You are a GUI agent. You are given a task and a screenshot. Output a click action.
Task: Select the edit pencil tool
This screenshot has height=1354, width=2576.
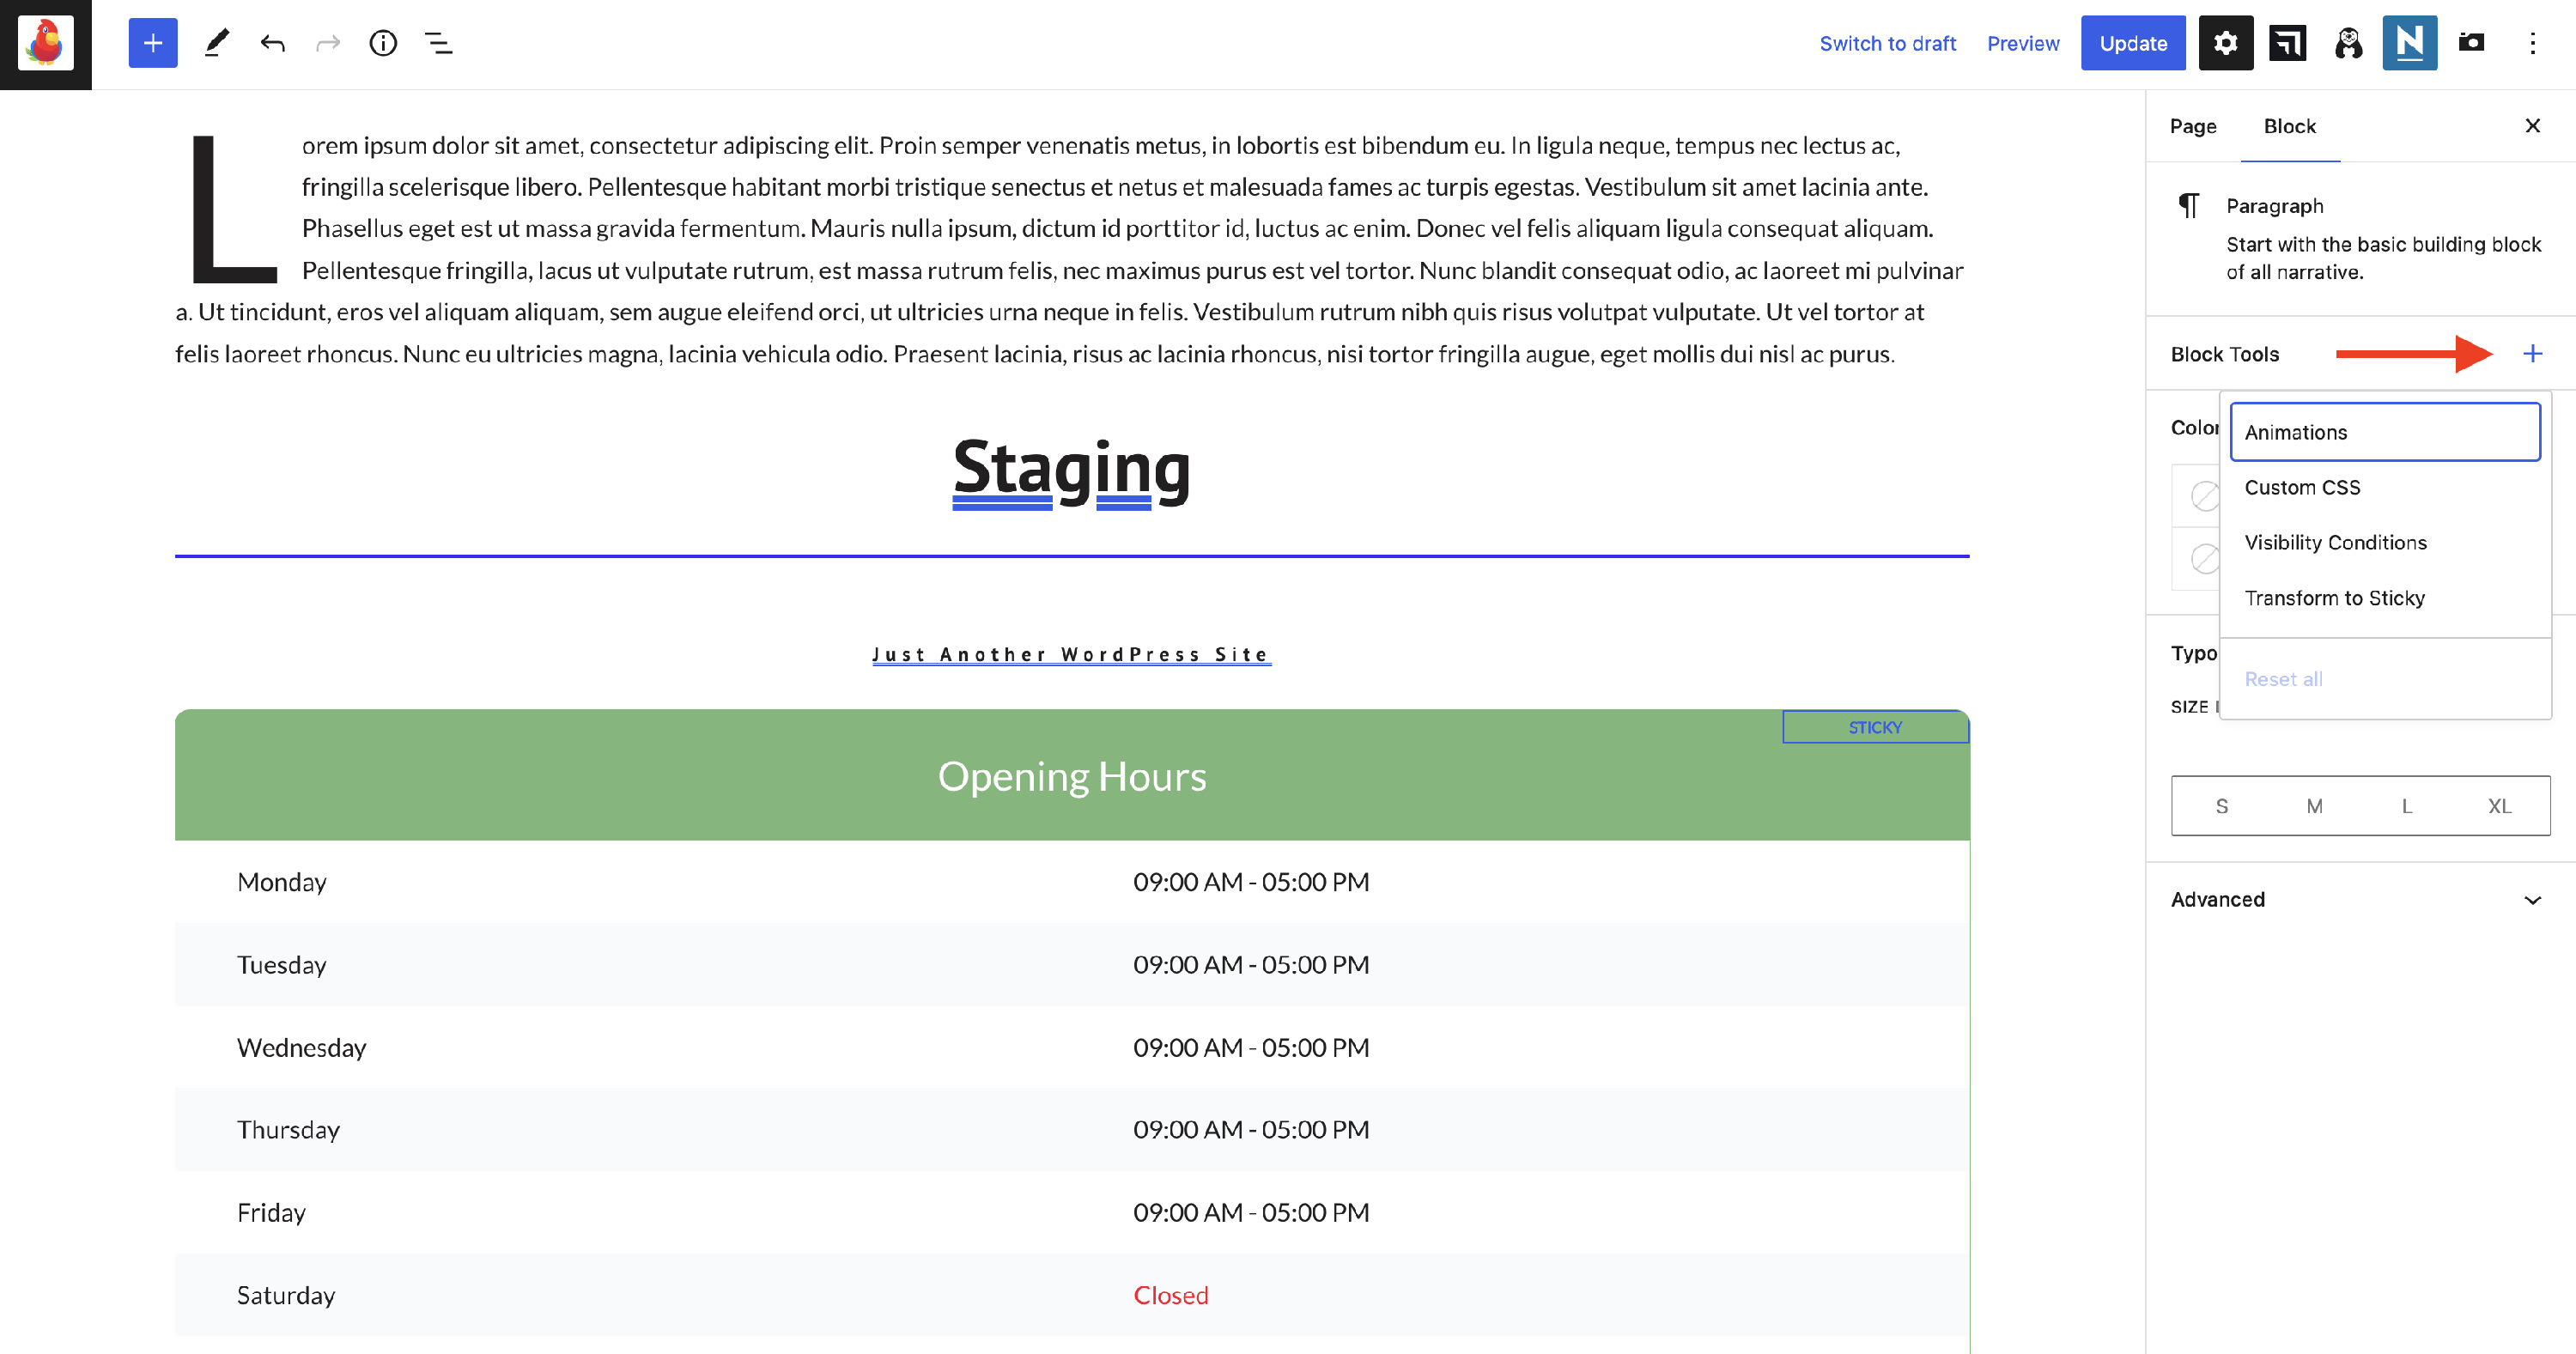(x=216, y=43)
